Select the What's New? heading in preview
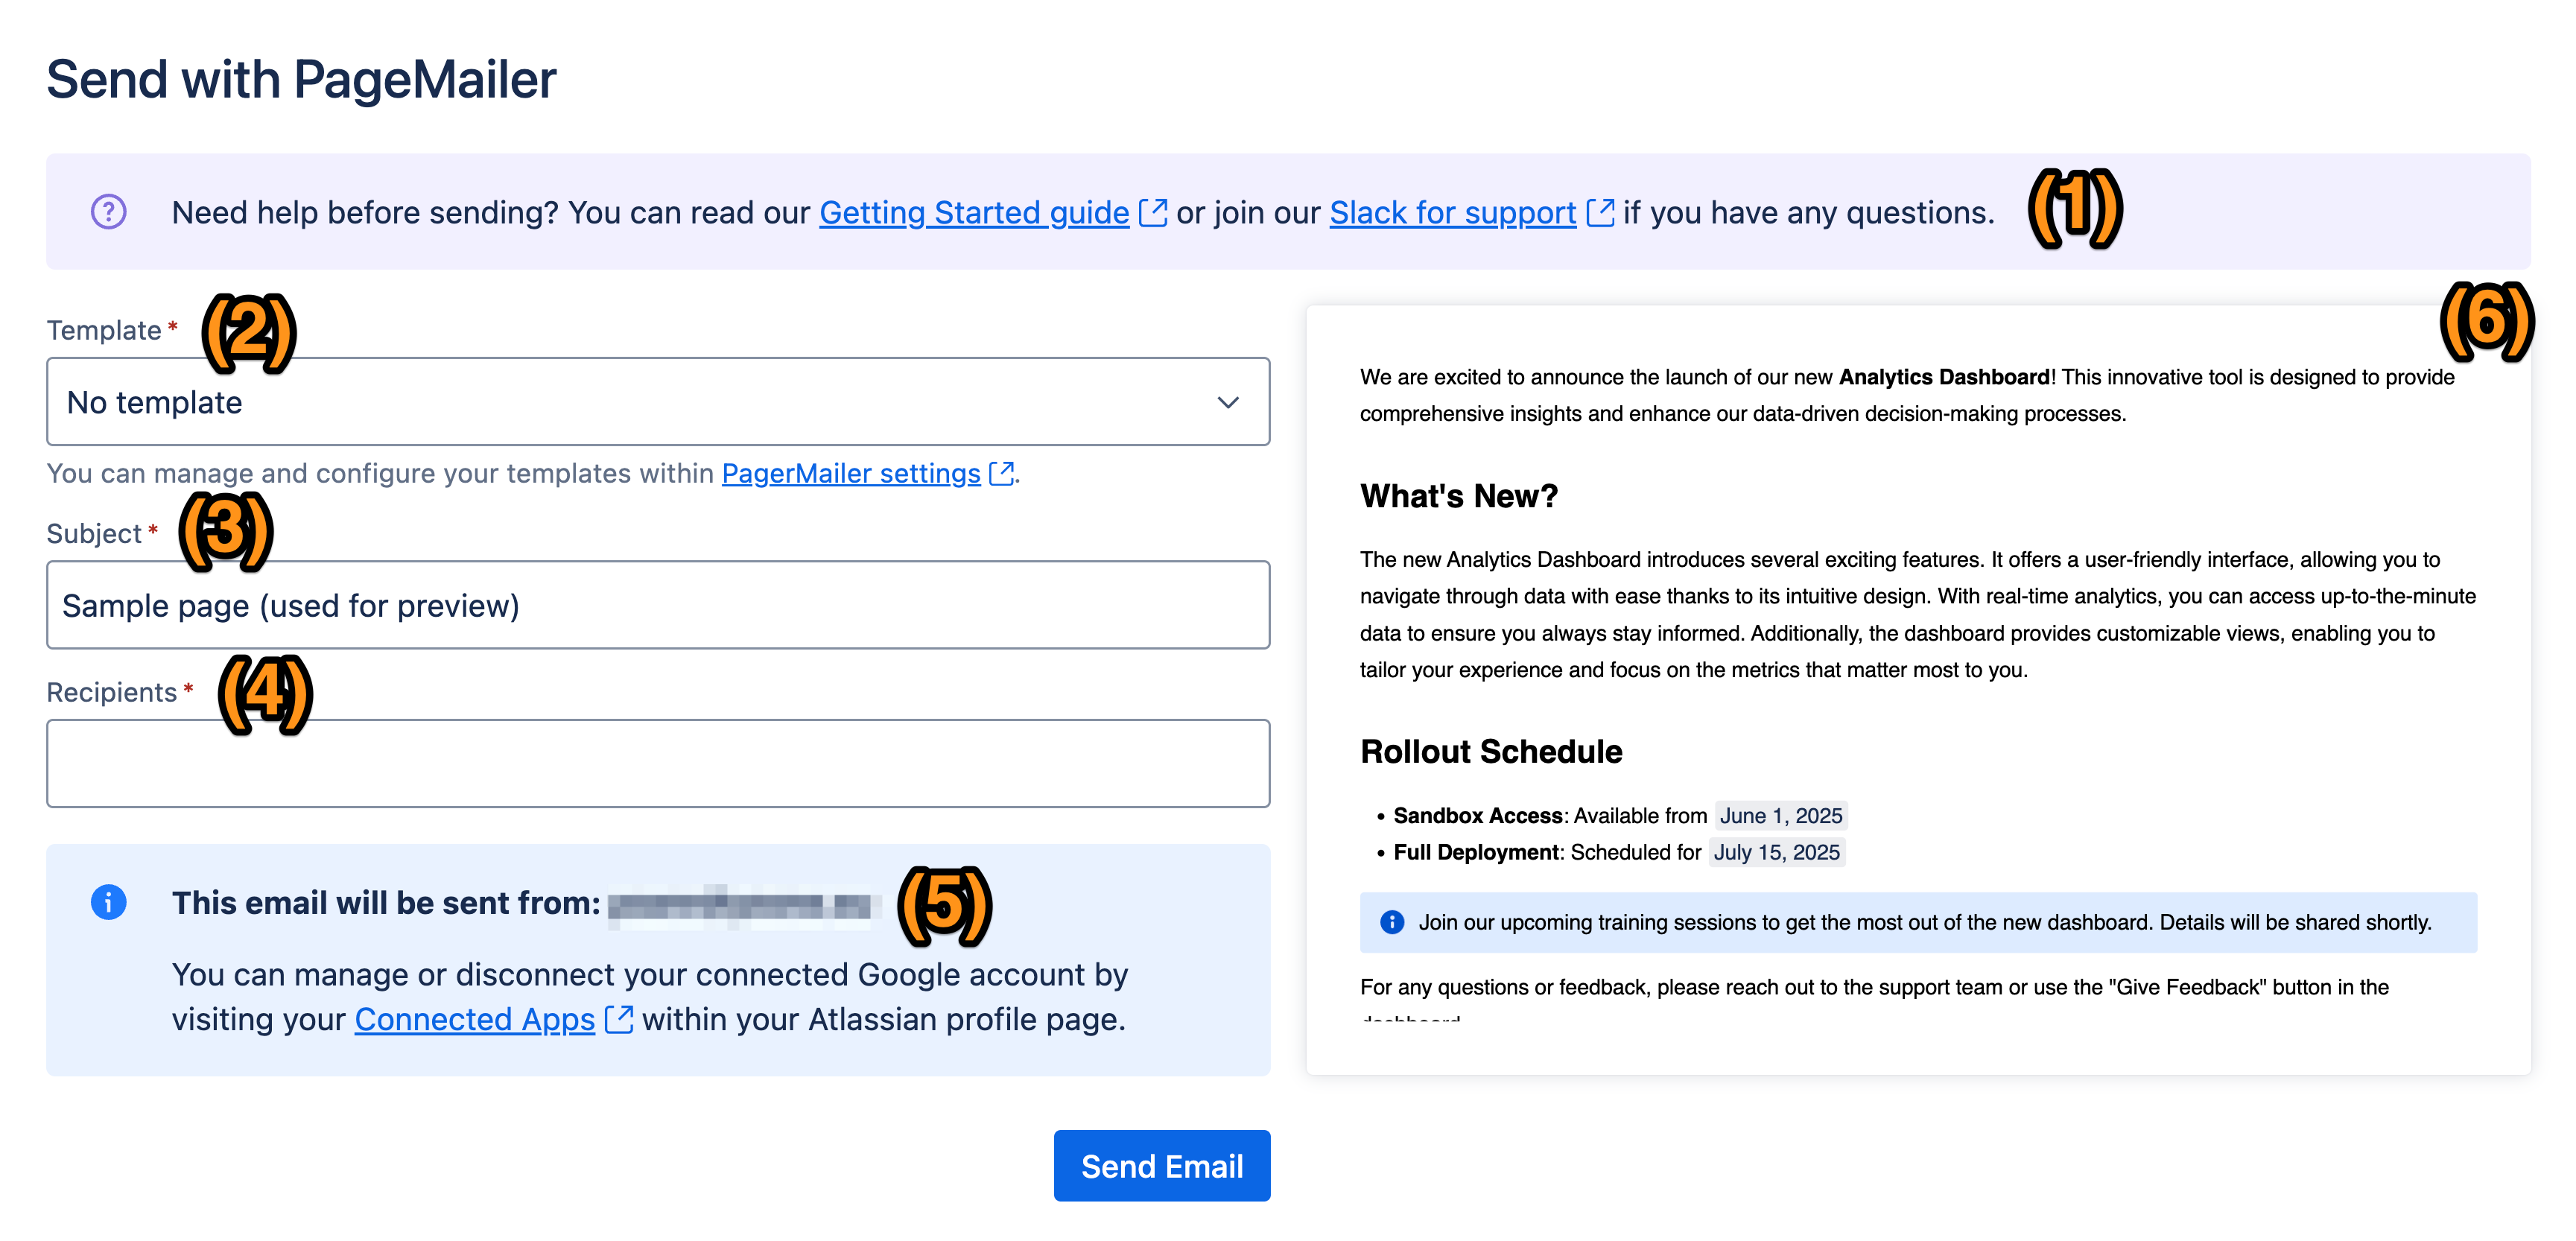Viewport: 2576px width, 1241px height. coord(1459,496)
